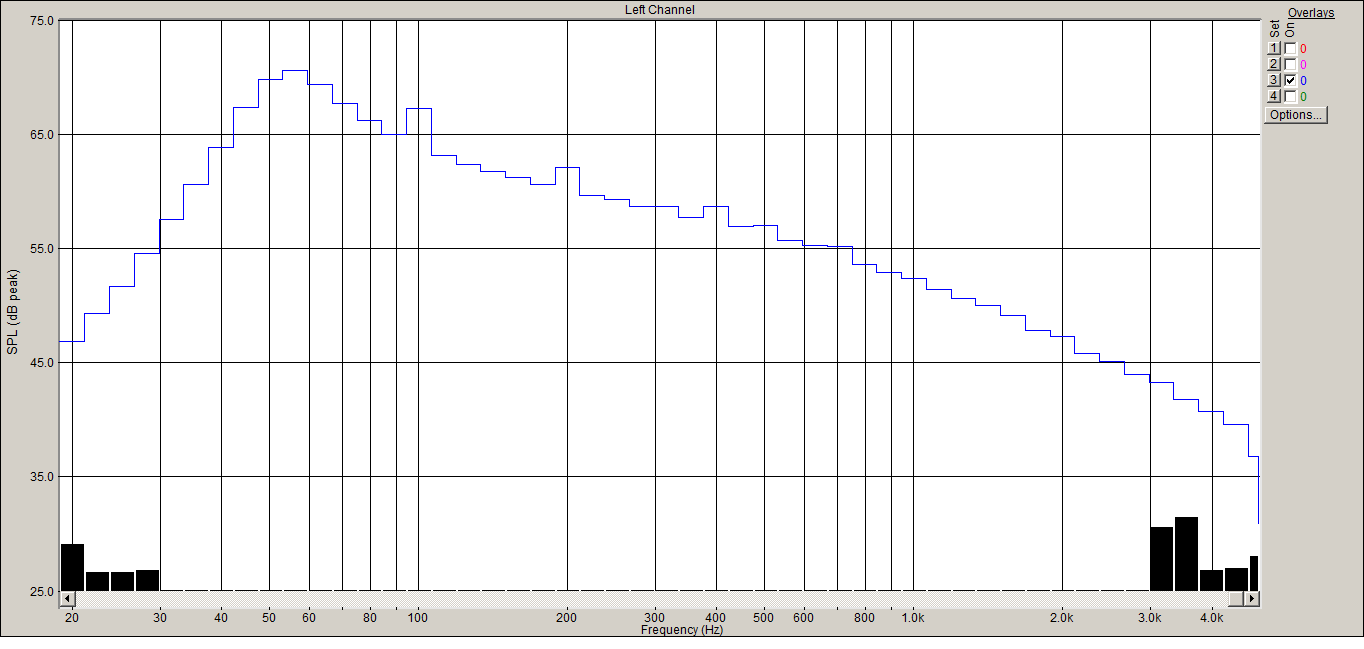Click the green overlay 4 value
This screenshot has width=1364, height=649.
point(1303,97)
